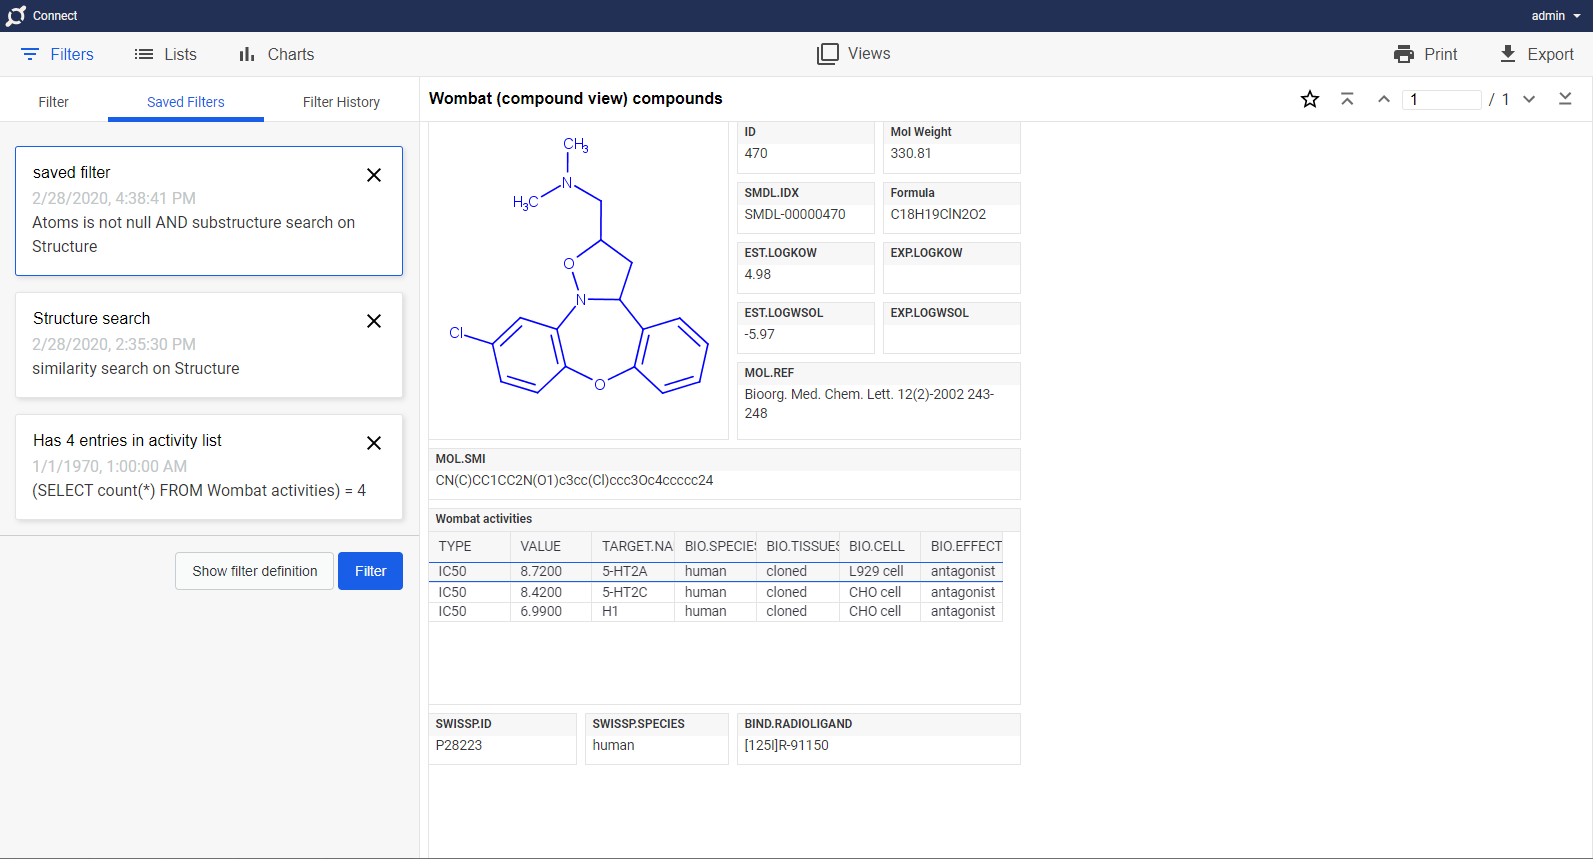Screen dimensions: 1593x859
Task: Go to previous record chevron
Action: pos(1384,99)
